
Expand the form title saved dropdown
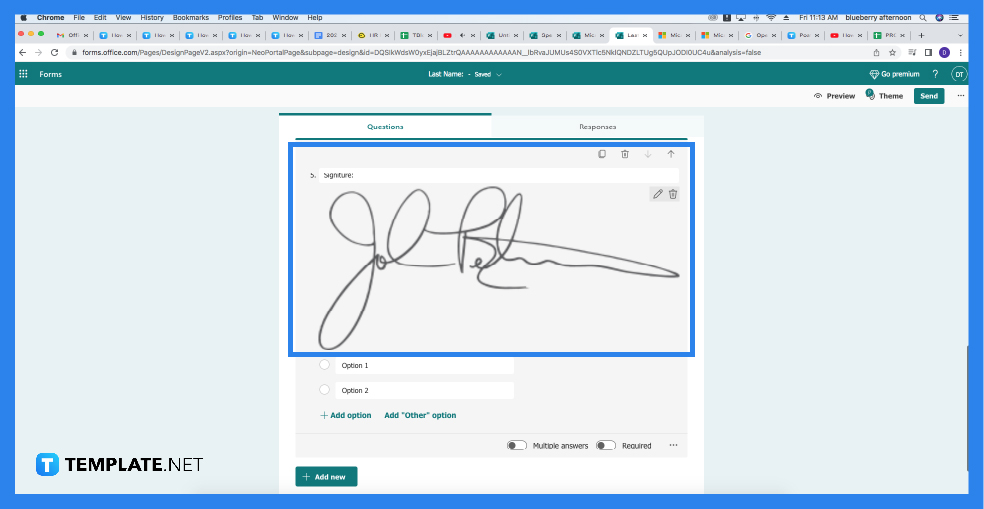(x=499, y=74)
